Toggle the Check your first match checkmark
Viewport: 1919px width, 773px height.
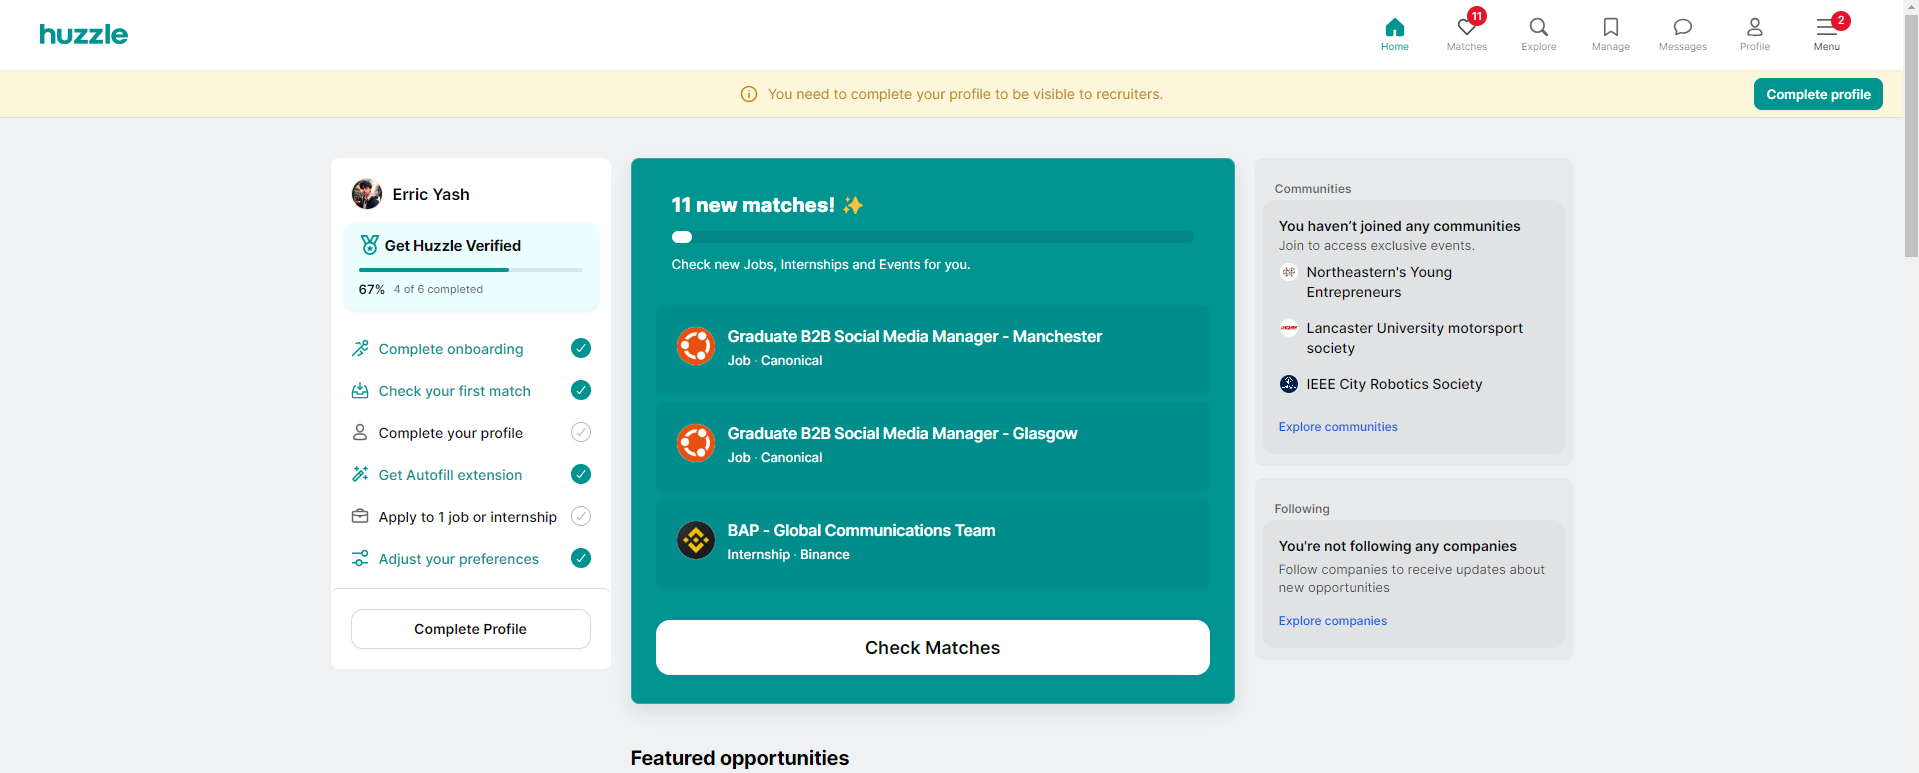[x=580, y=390]
